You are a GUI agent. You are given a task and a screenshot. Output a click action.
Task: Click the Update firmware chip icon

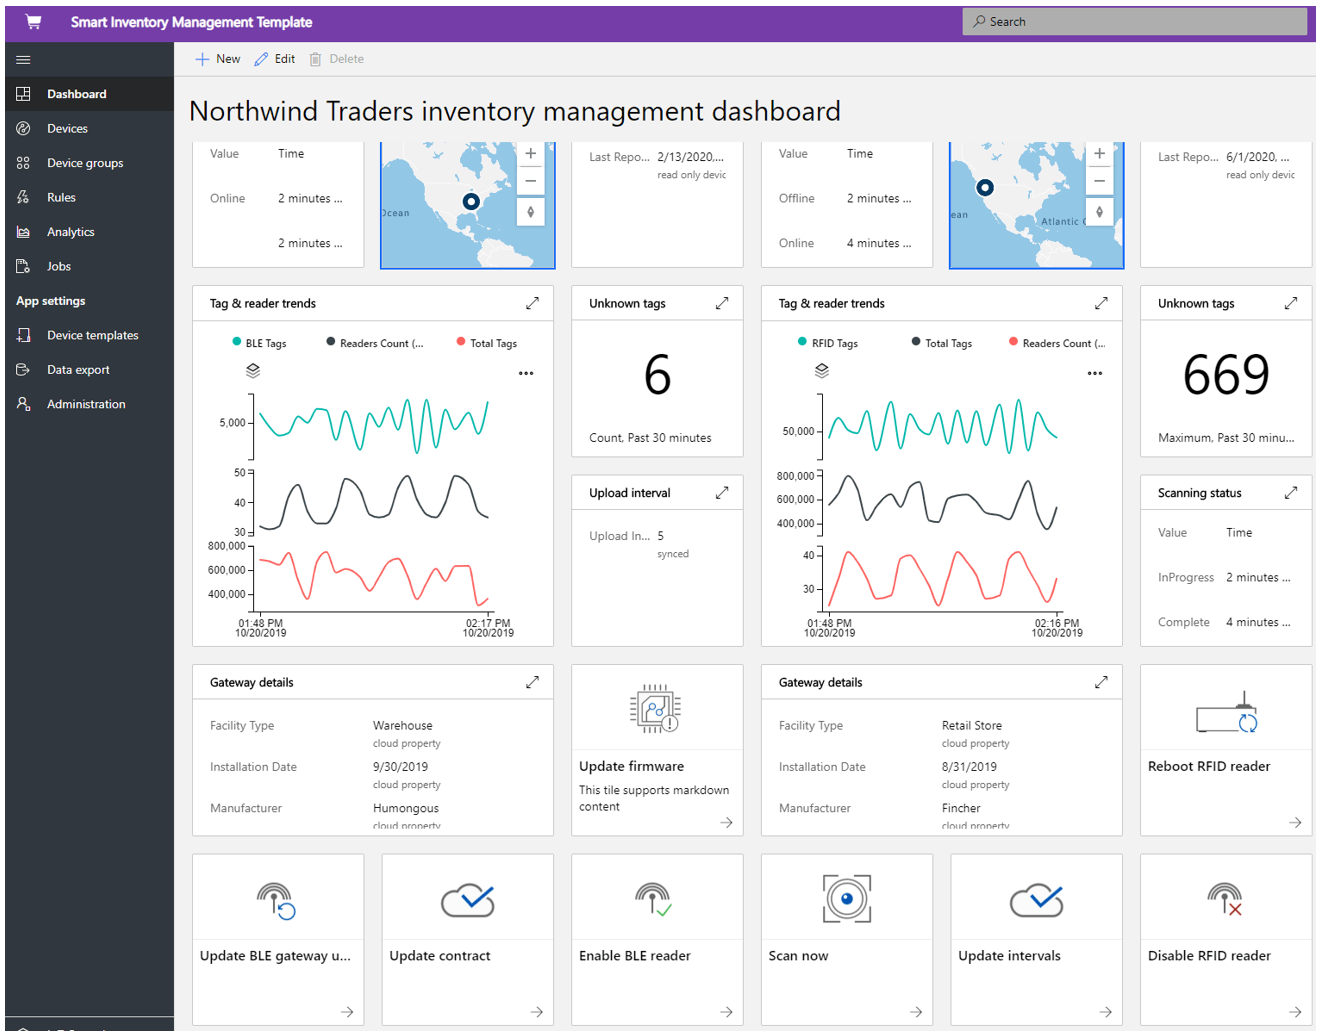pyautogui.click(x=655, y=709)
